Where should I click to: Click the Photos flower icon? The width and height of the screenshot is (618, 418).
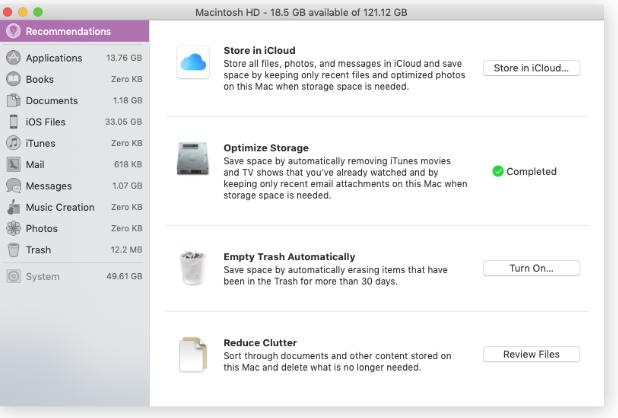(x=13, y=228)
